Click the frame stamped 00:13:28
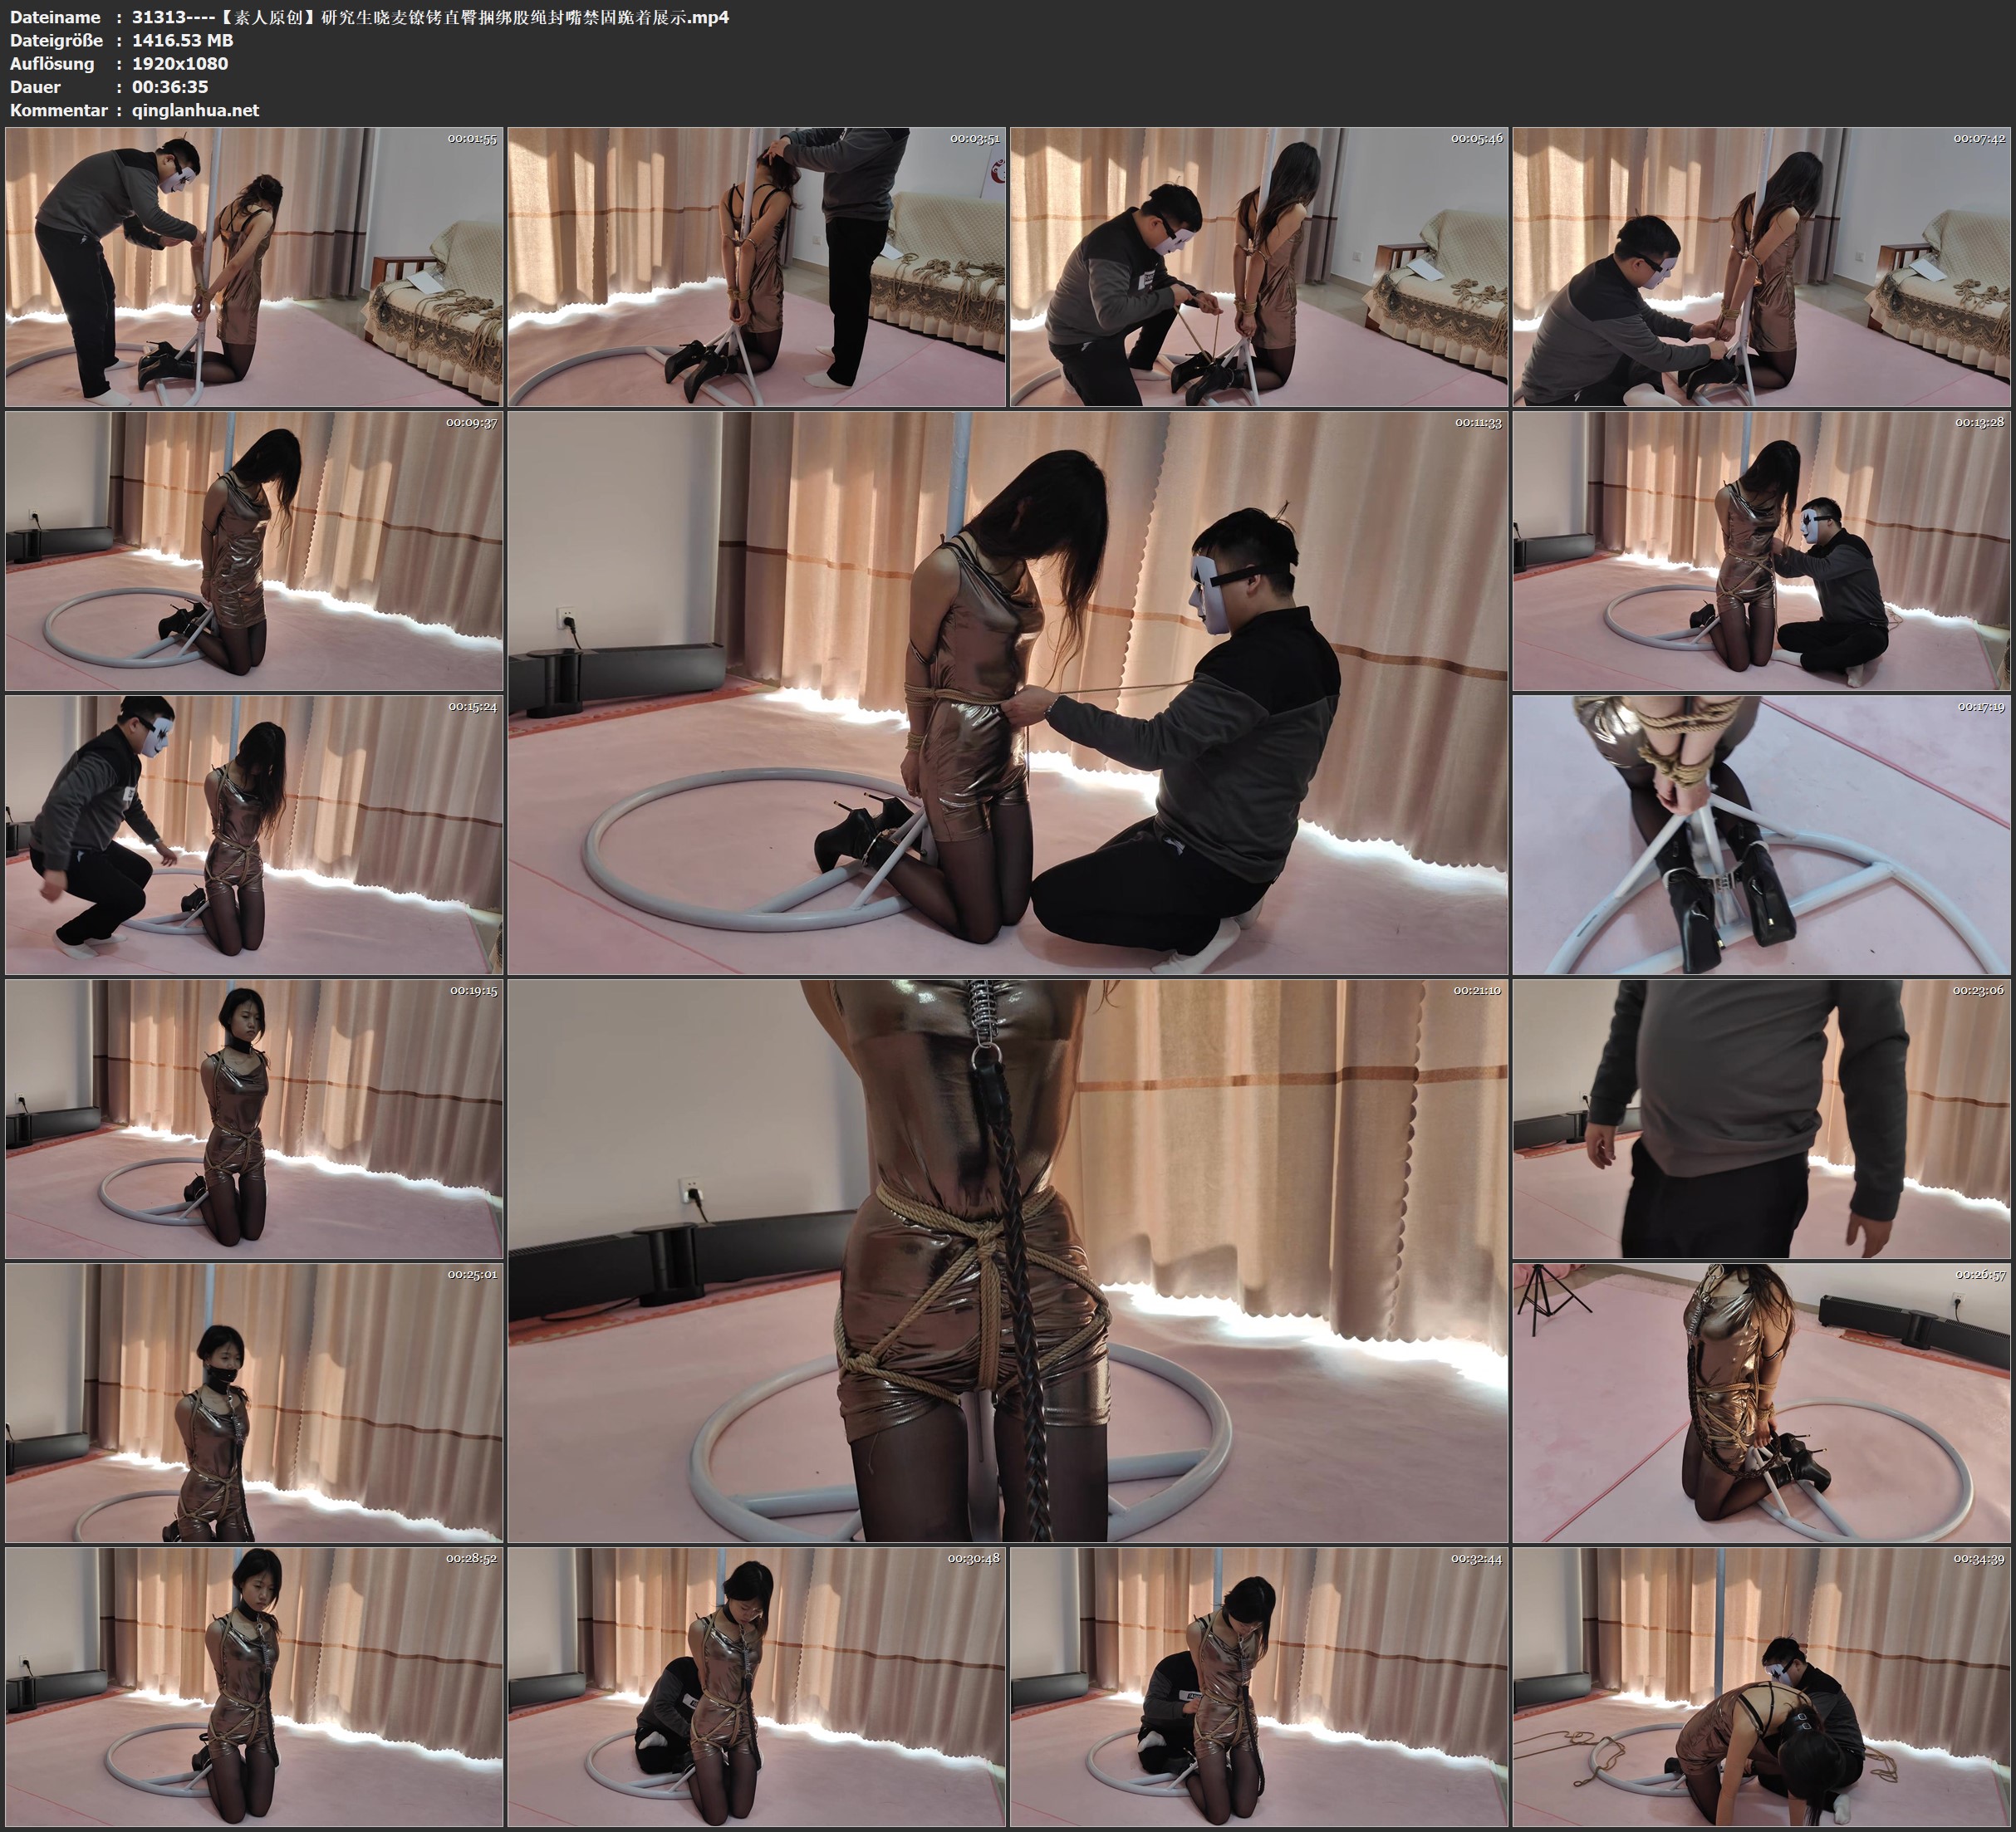This screenshot has width=2016, height=1832. (x=1761, y=551)
